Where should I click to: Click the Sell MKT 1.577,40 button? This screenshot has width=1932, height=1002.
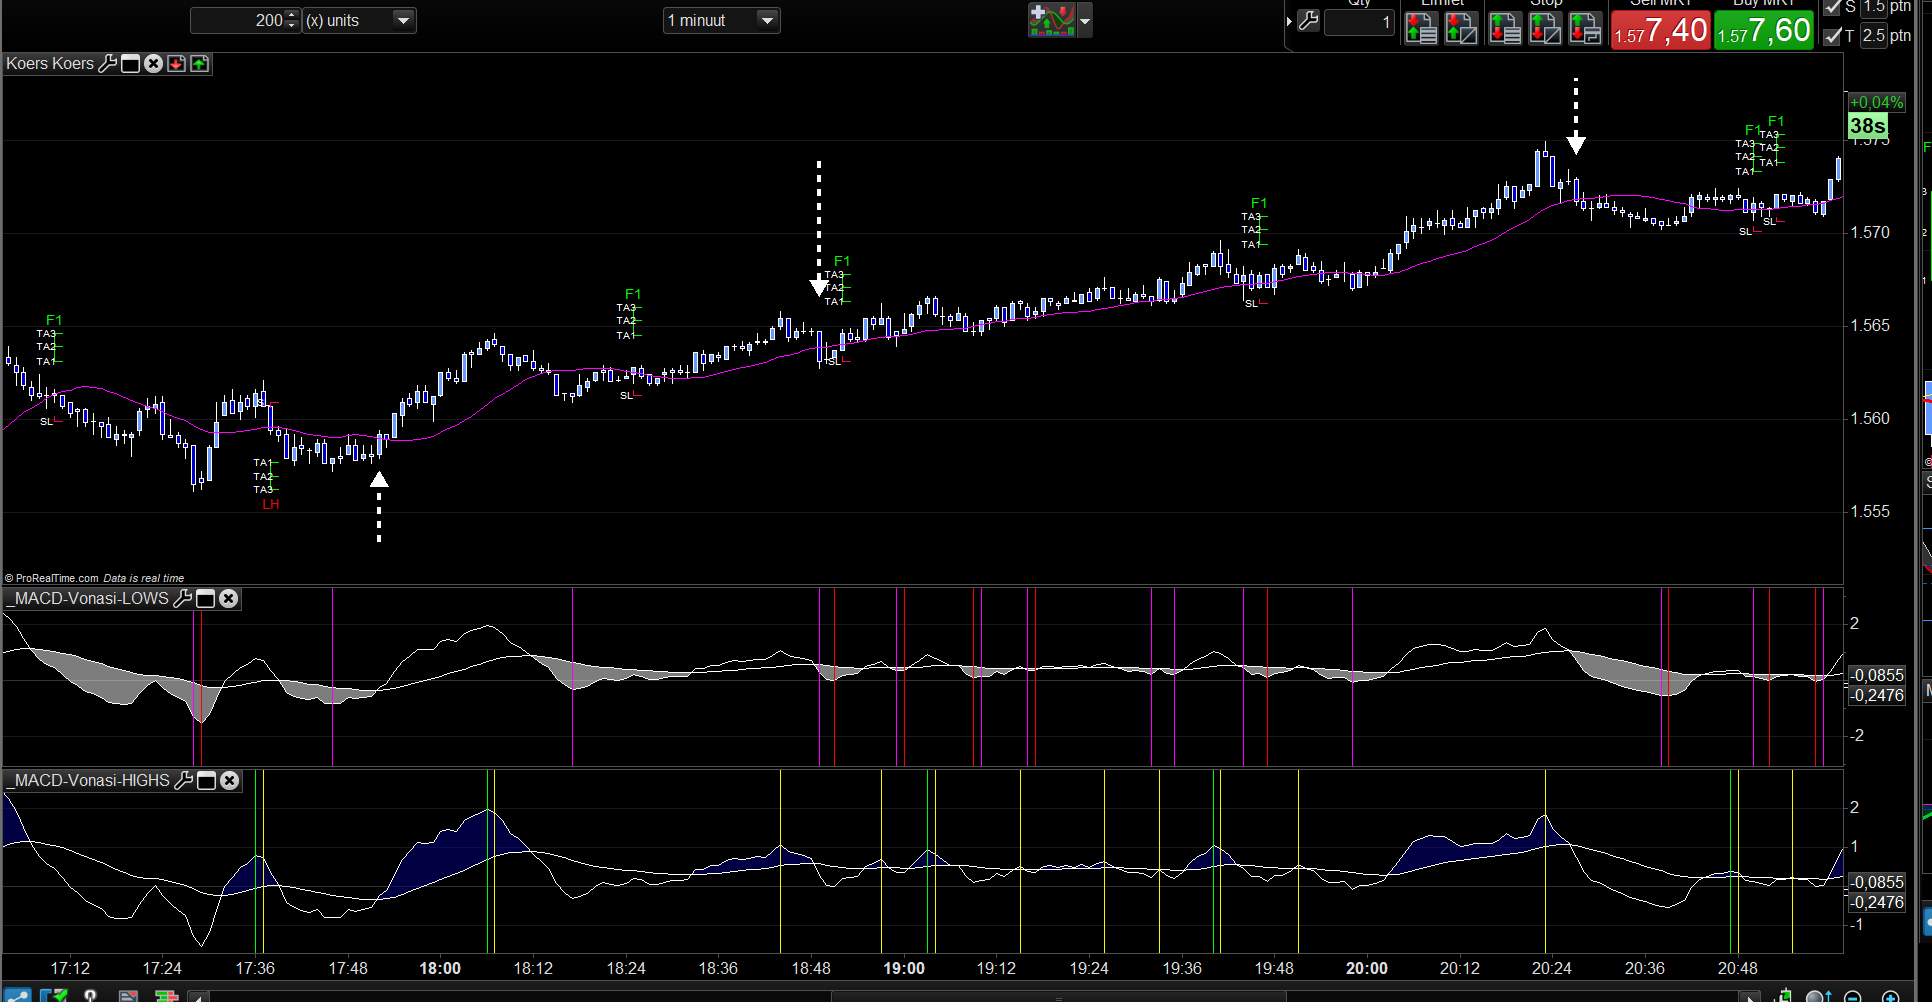pos(1661,30)
